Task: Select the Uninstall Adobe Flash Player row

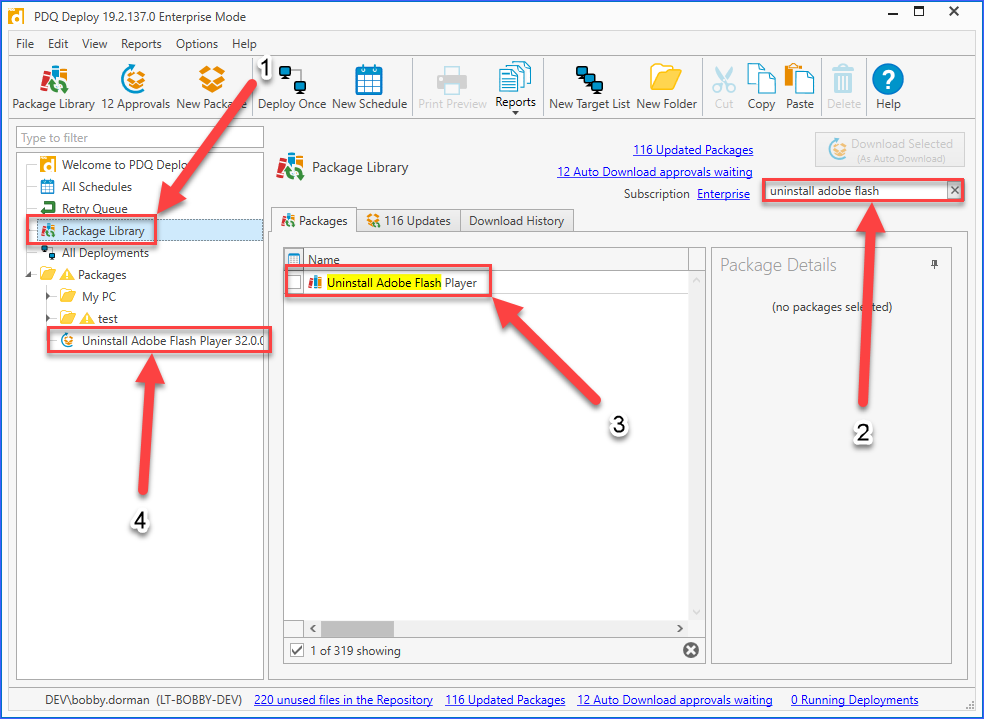Action: (486, 283)
